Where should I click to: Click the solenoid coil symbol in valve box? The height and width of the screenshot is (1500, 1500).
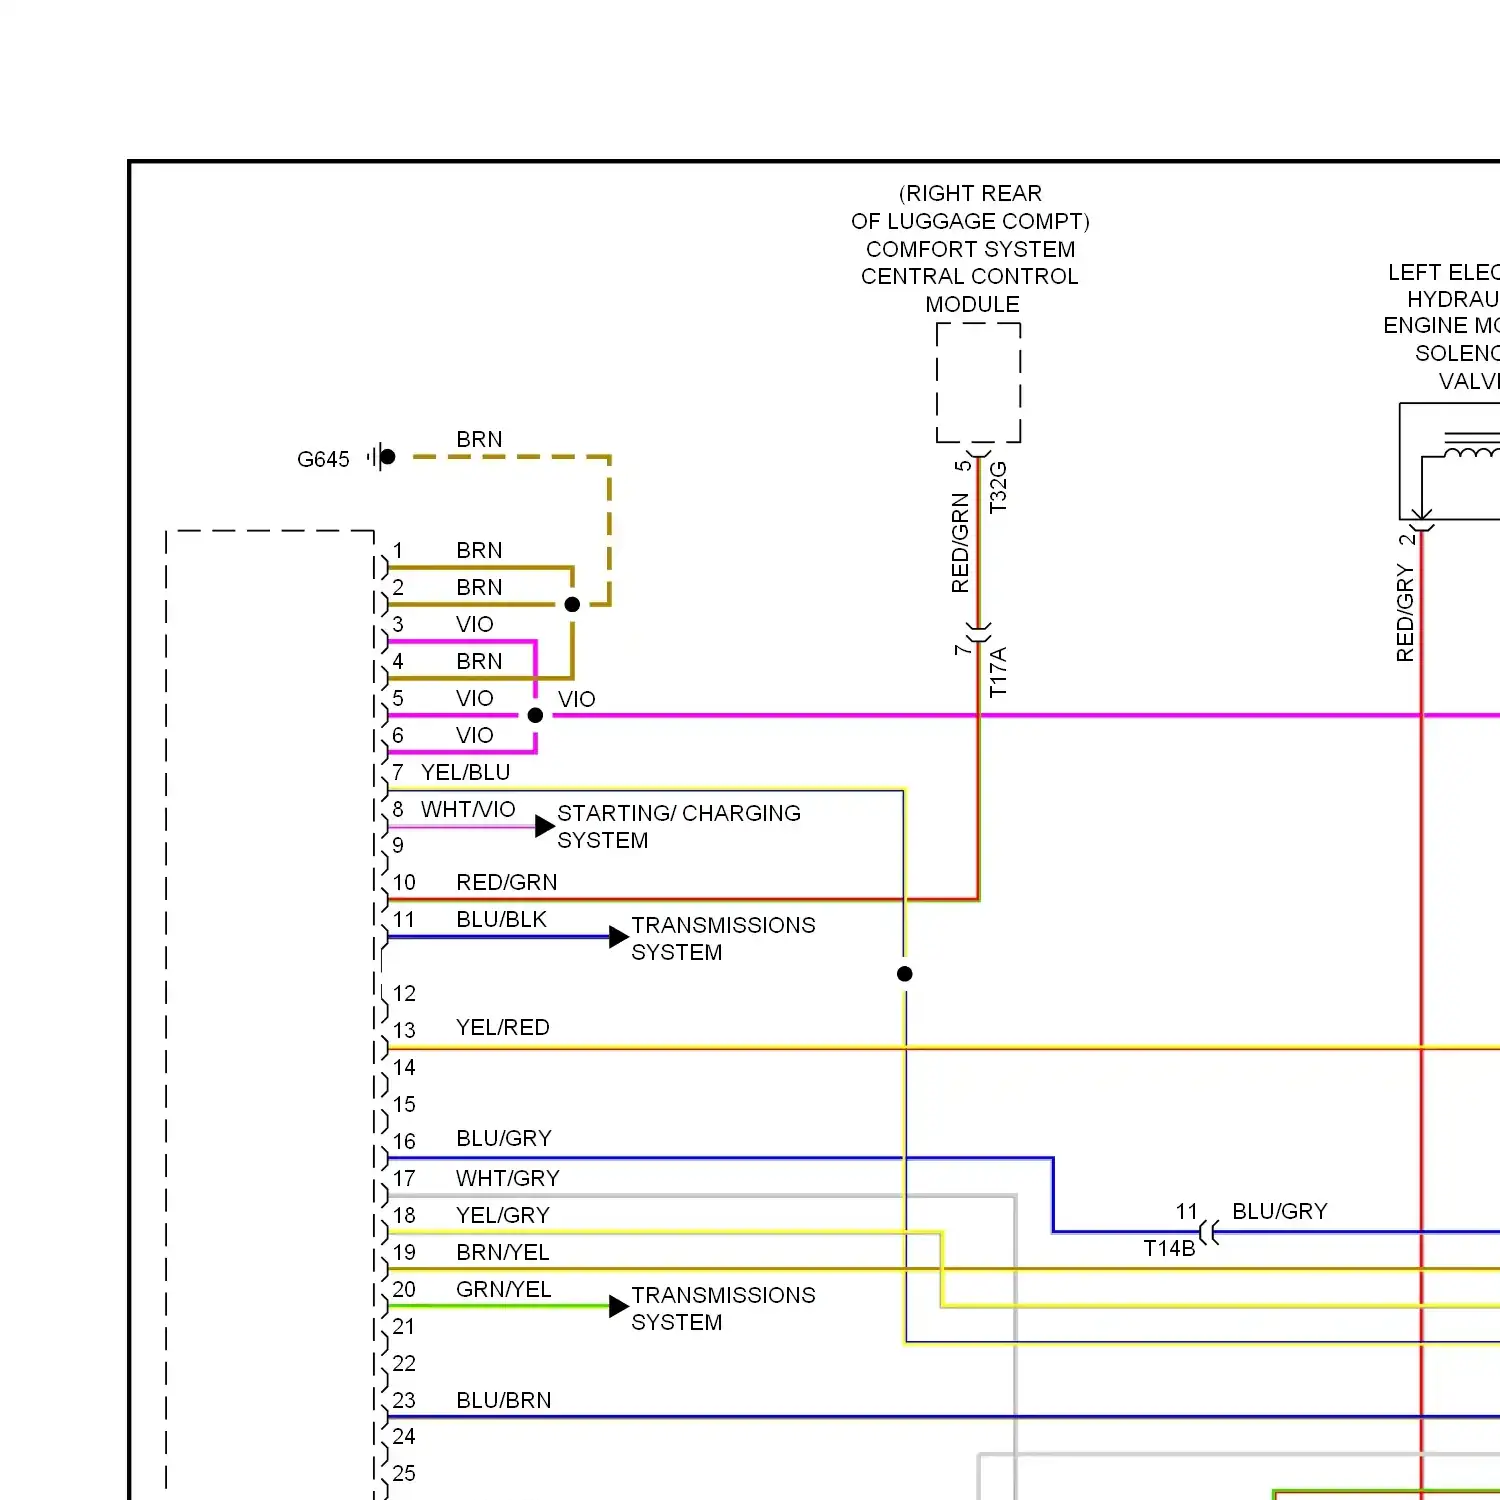[x=1472, y=447]
